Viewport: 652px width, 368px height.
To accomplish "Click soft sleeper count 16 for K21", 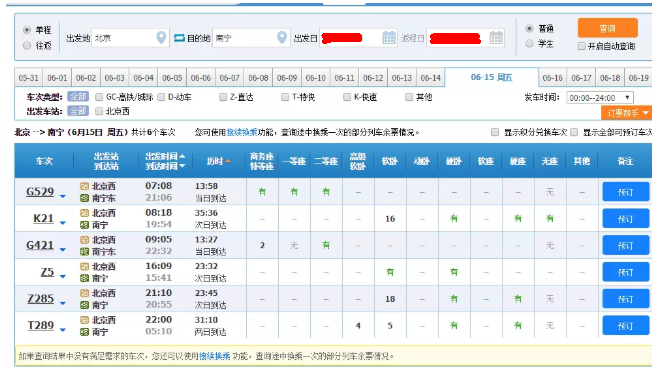I will (390, 219).
